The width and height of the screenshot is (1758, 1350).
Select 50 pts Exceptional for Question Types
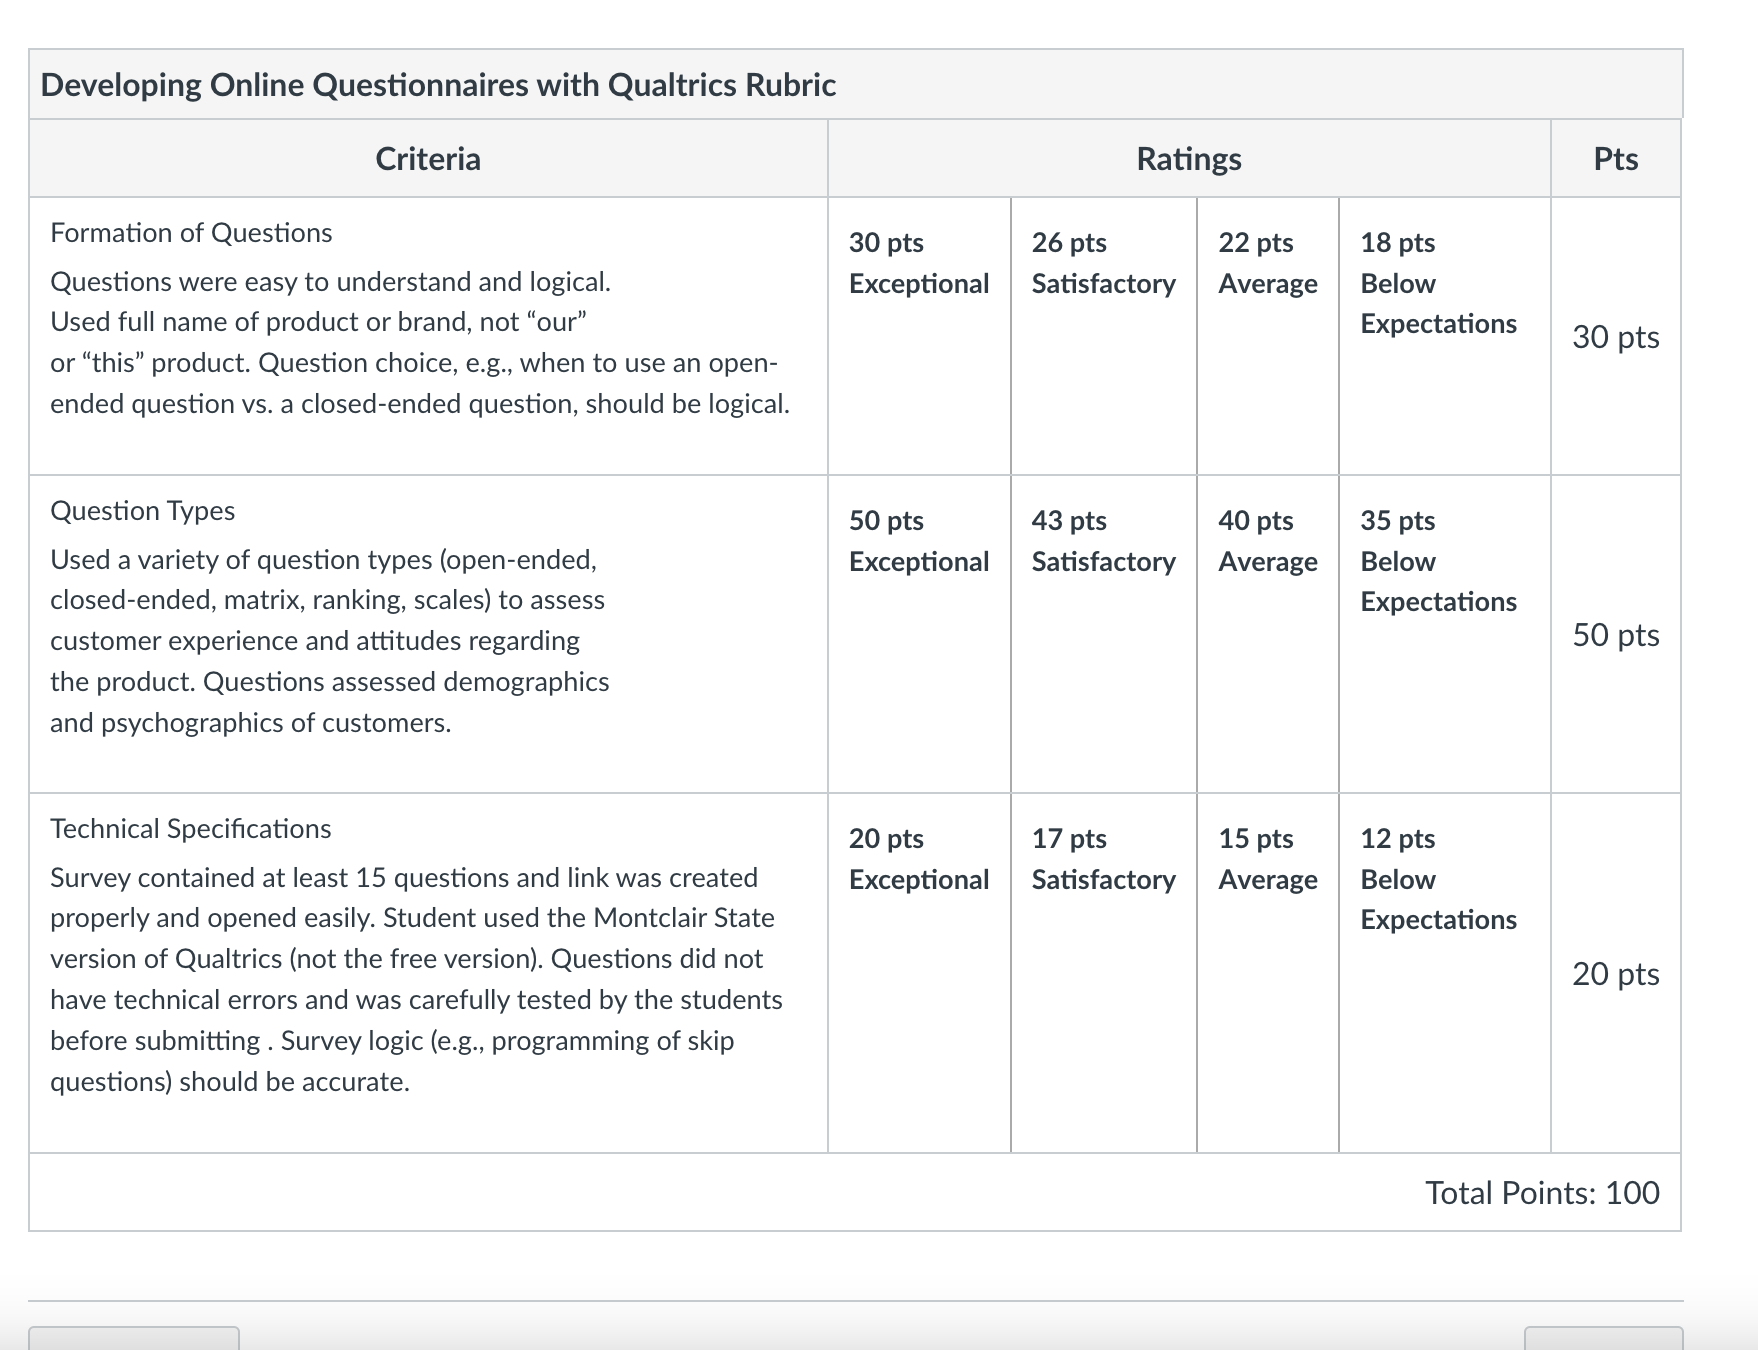[919, 634]
